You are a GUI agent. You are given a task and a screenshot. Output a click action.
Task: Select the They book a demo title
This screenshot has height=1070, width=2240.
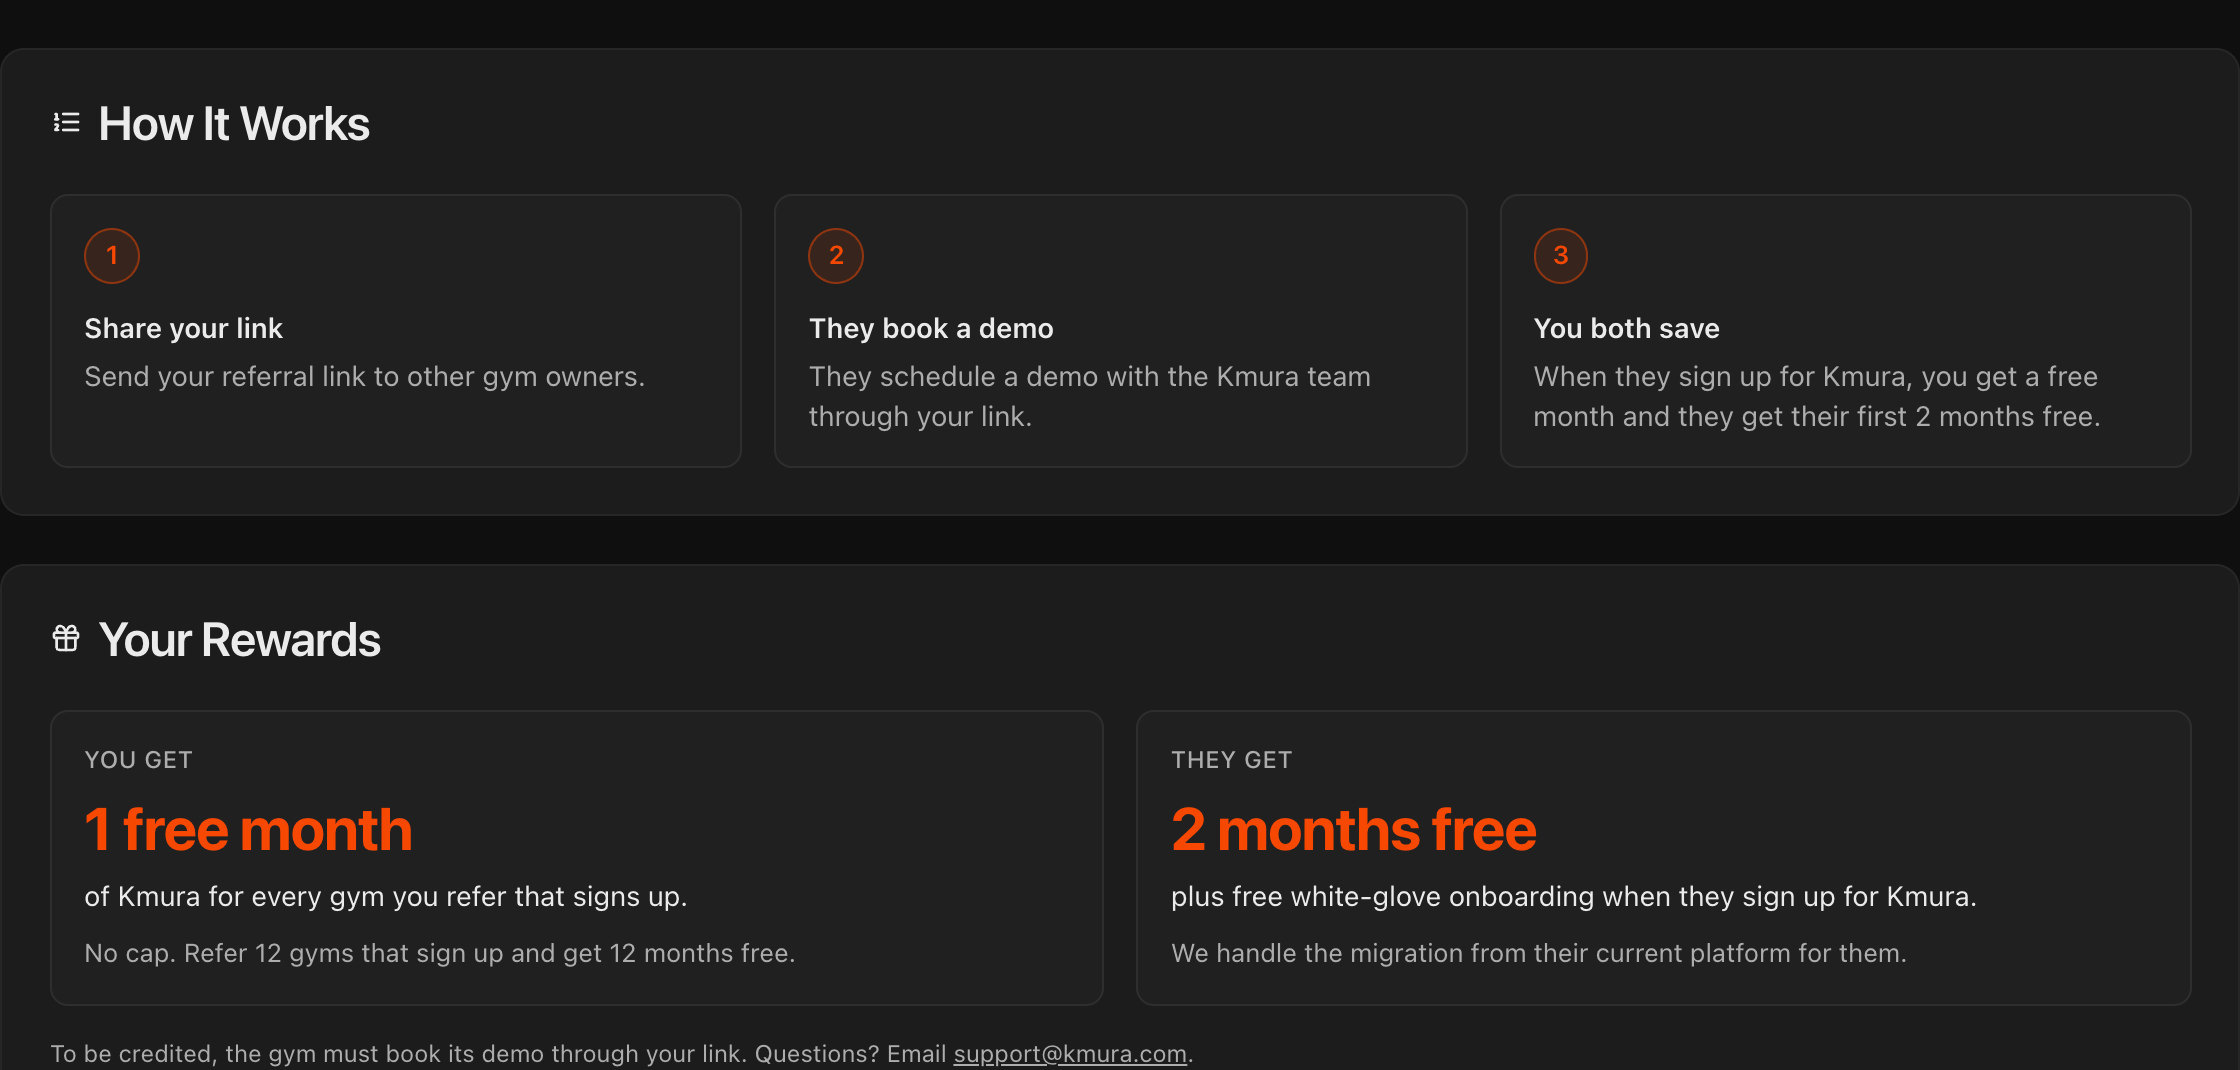coord(931,328)
